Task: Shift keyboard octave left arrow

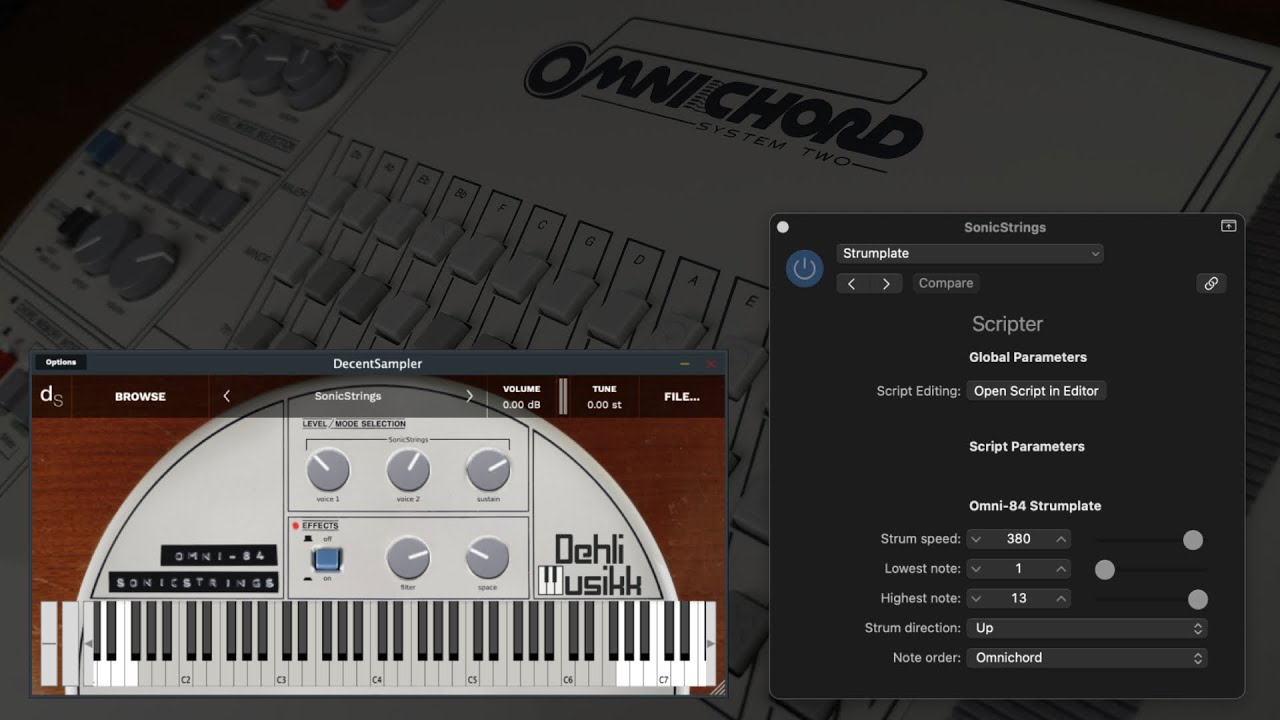Action: pyautogui.click(x=88, y=645)
